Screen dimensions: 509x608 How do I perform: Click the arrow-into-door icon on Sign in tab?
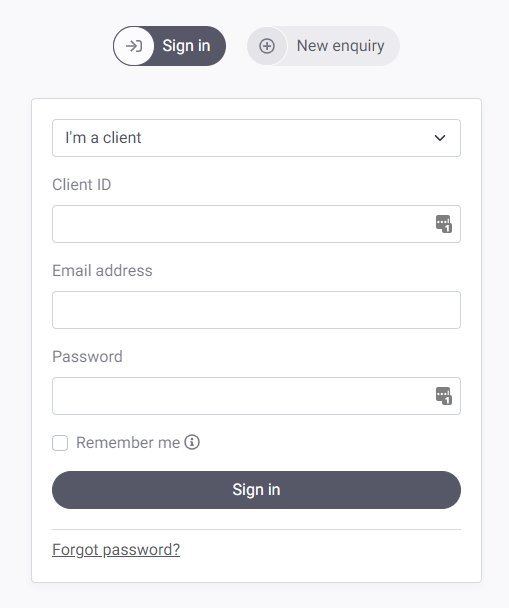[134, 46]
